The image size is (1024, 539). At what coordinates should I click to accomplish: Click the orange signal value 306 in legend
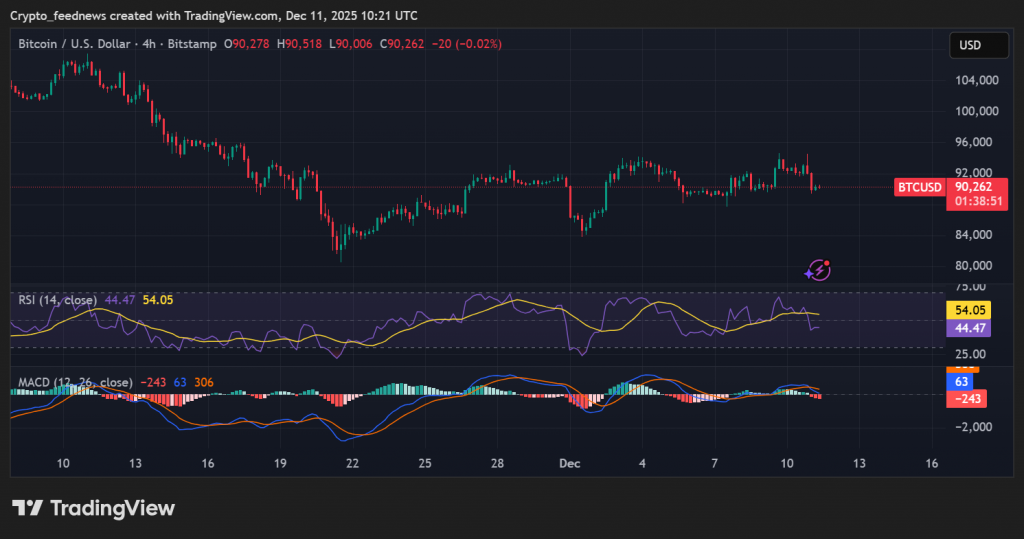click(x=204, y=382)
